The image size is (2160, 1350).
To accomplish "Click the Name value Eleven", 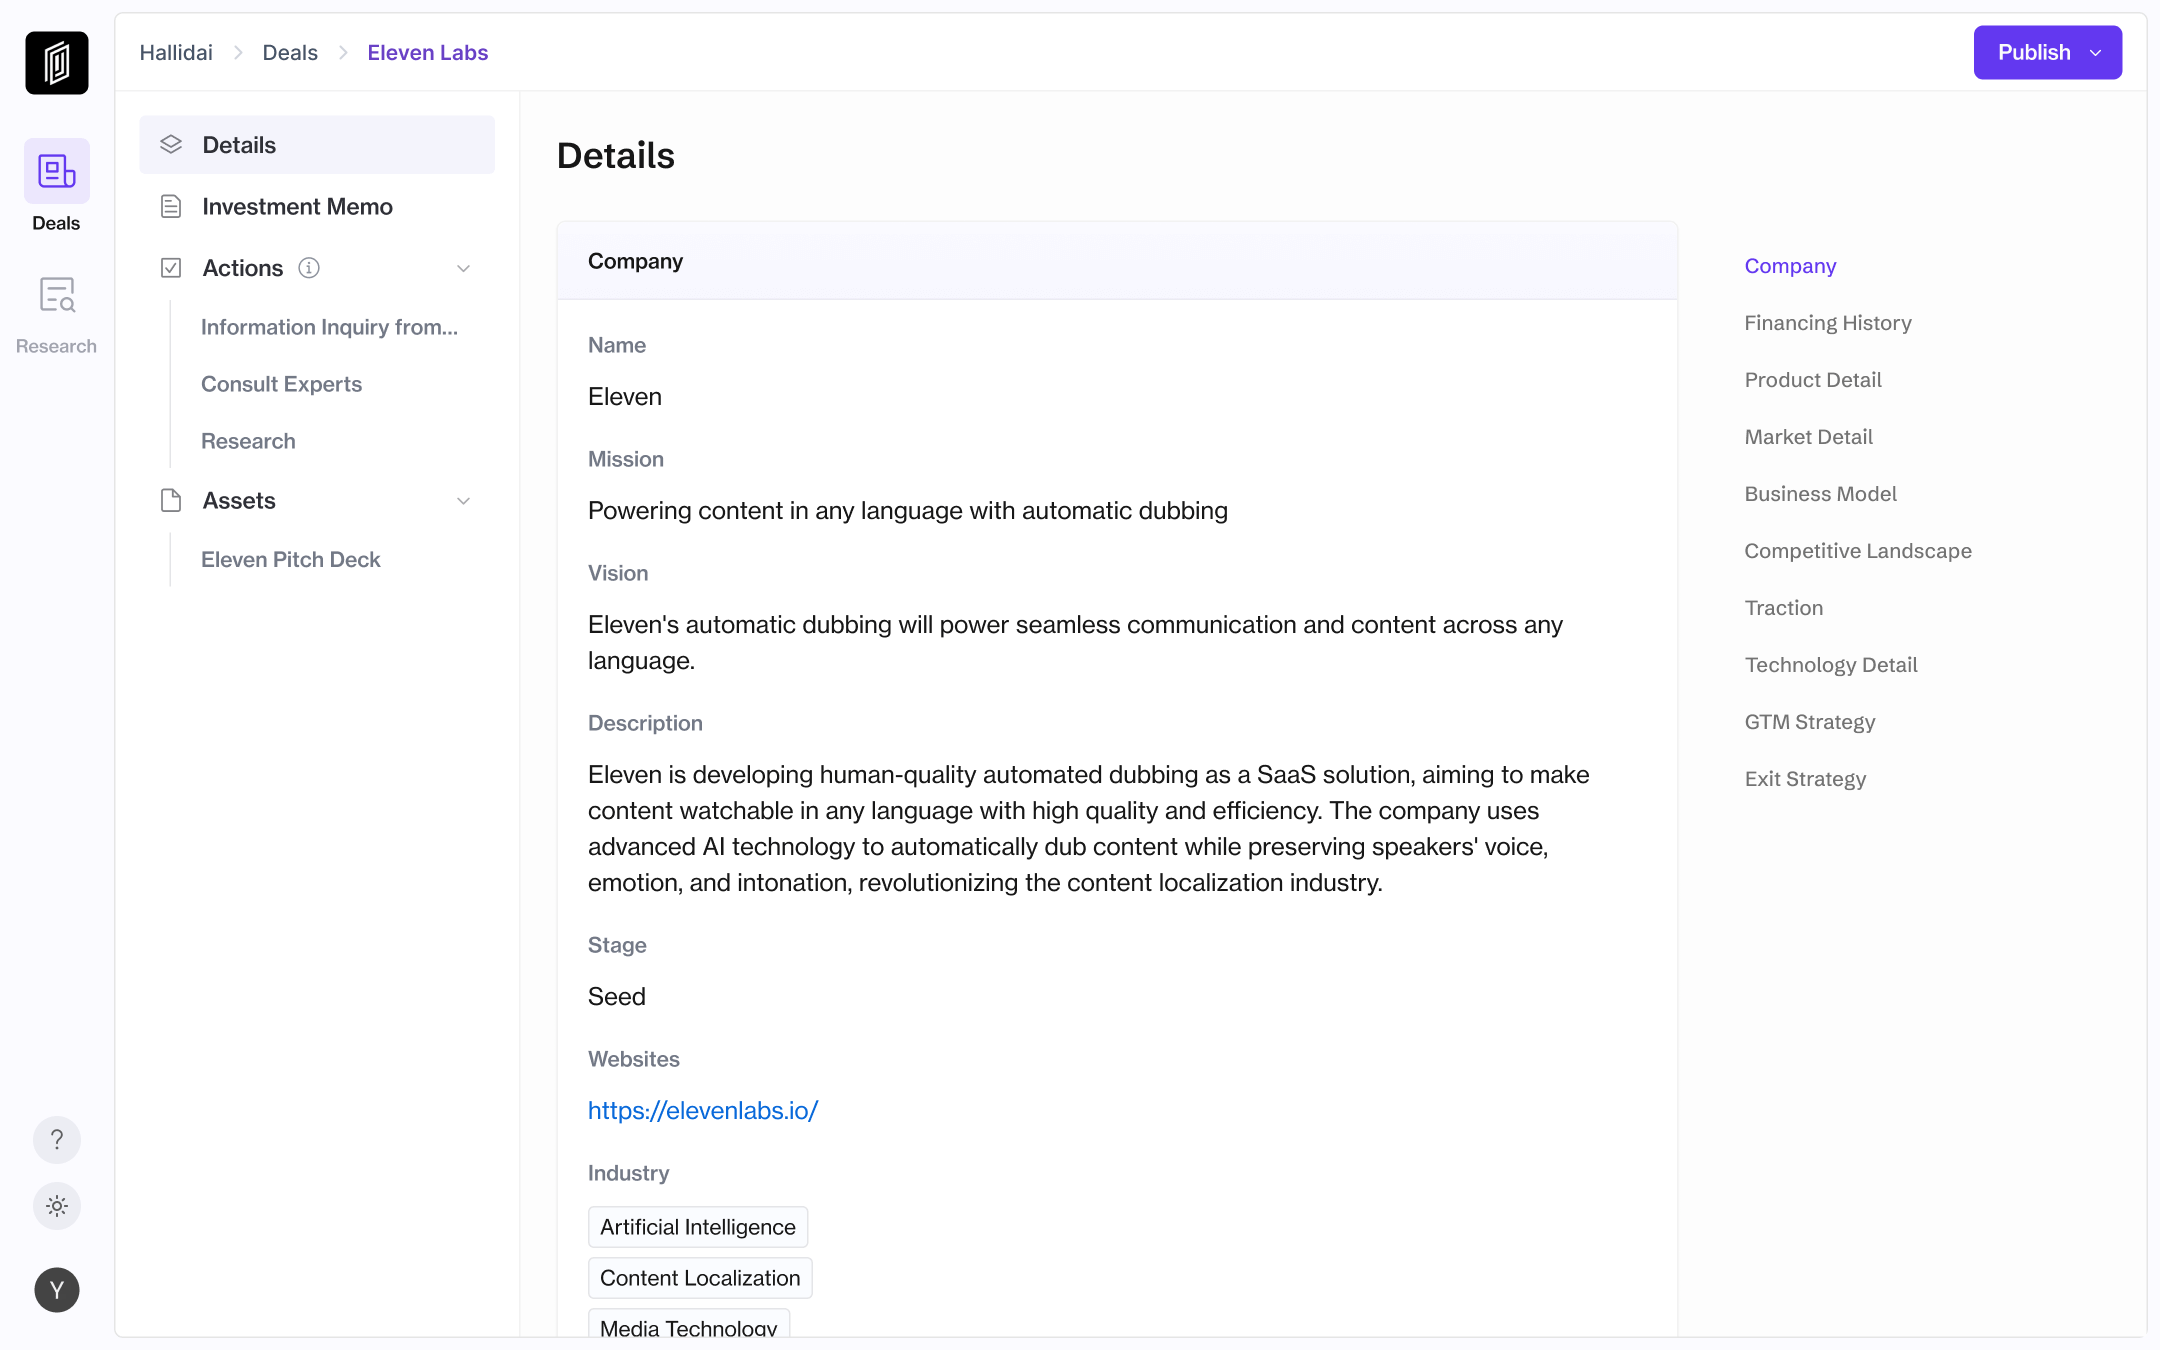I will 625,397.
